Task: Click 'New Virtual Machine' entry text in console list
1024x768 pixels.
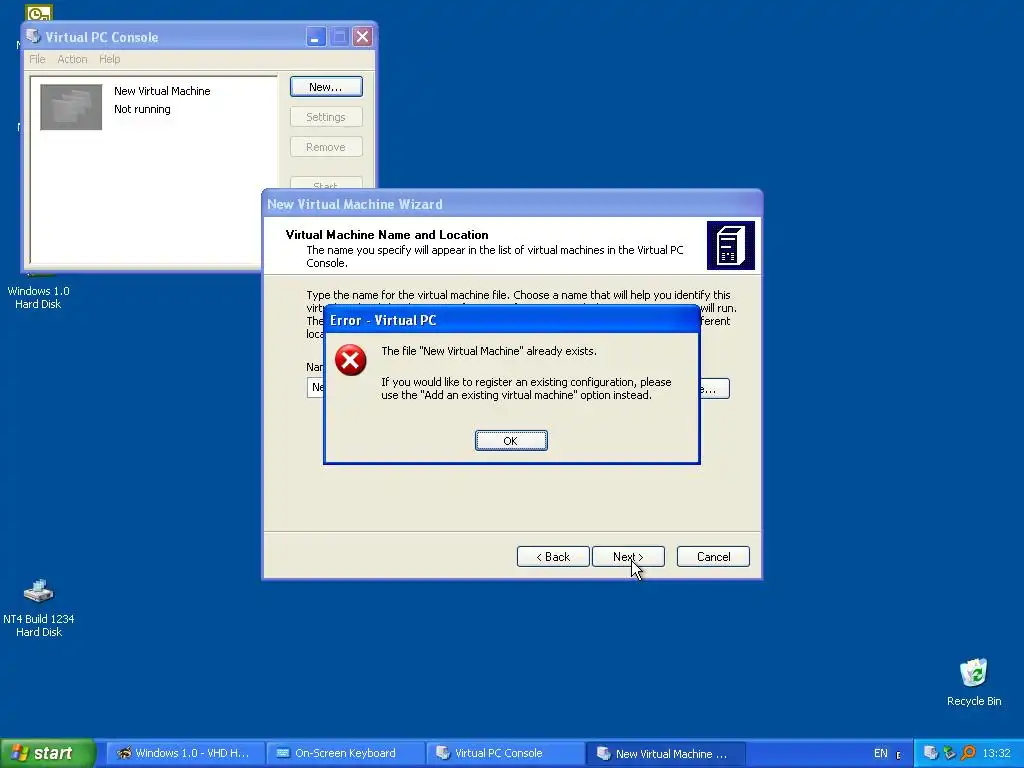Action: [162, 91]
